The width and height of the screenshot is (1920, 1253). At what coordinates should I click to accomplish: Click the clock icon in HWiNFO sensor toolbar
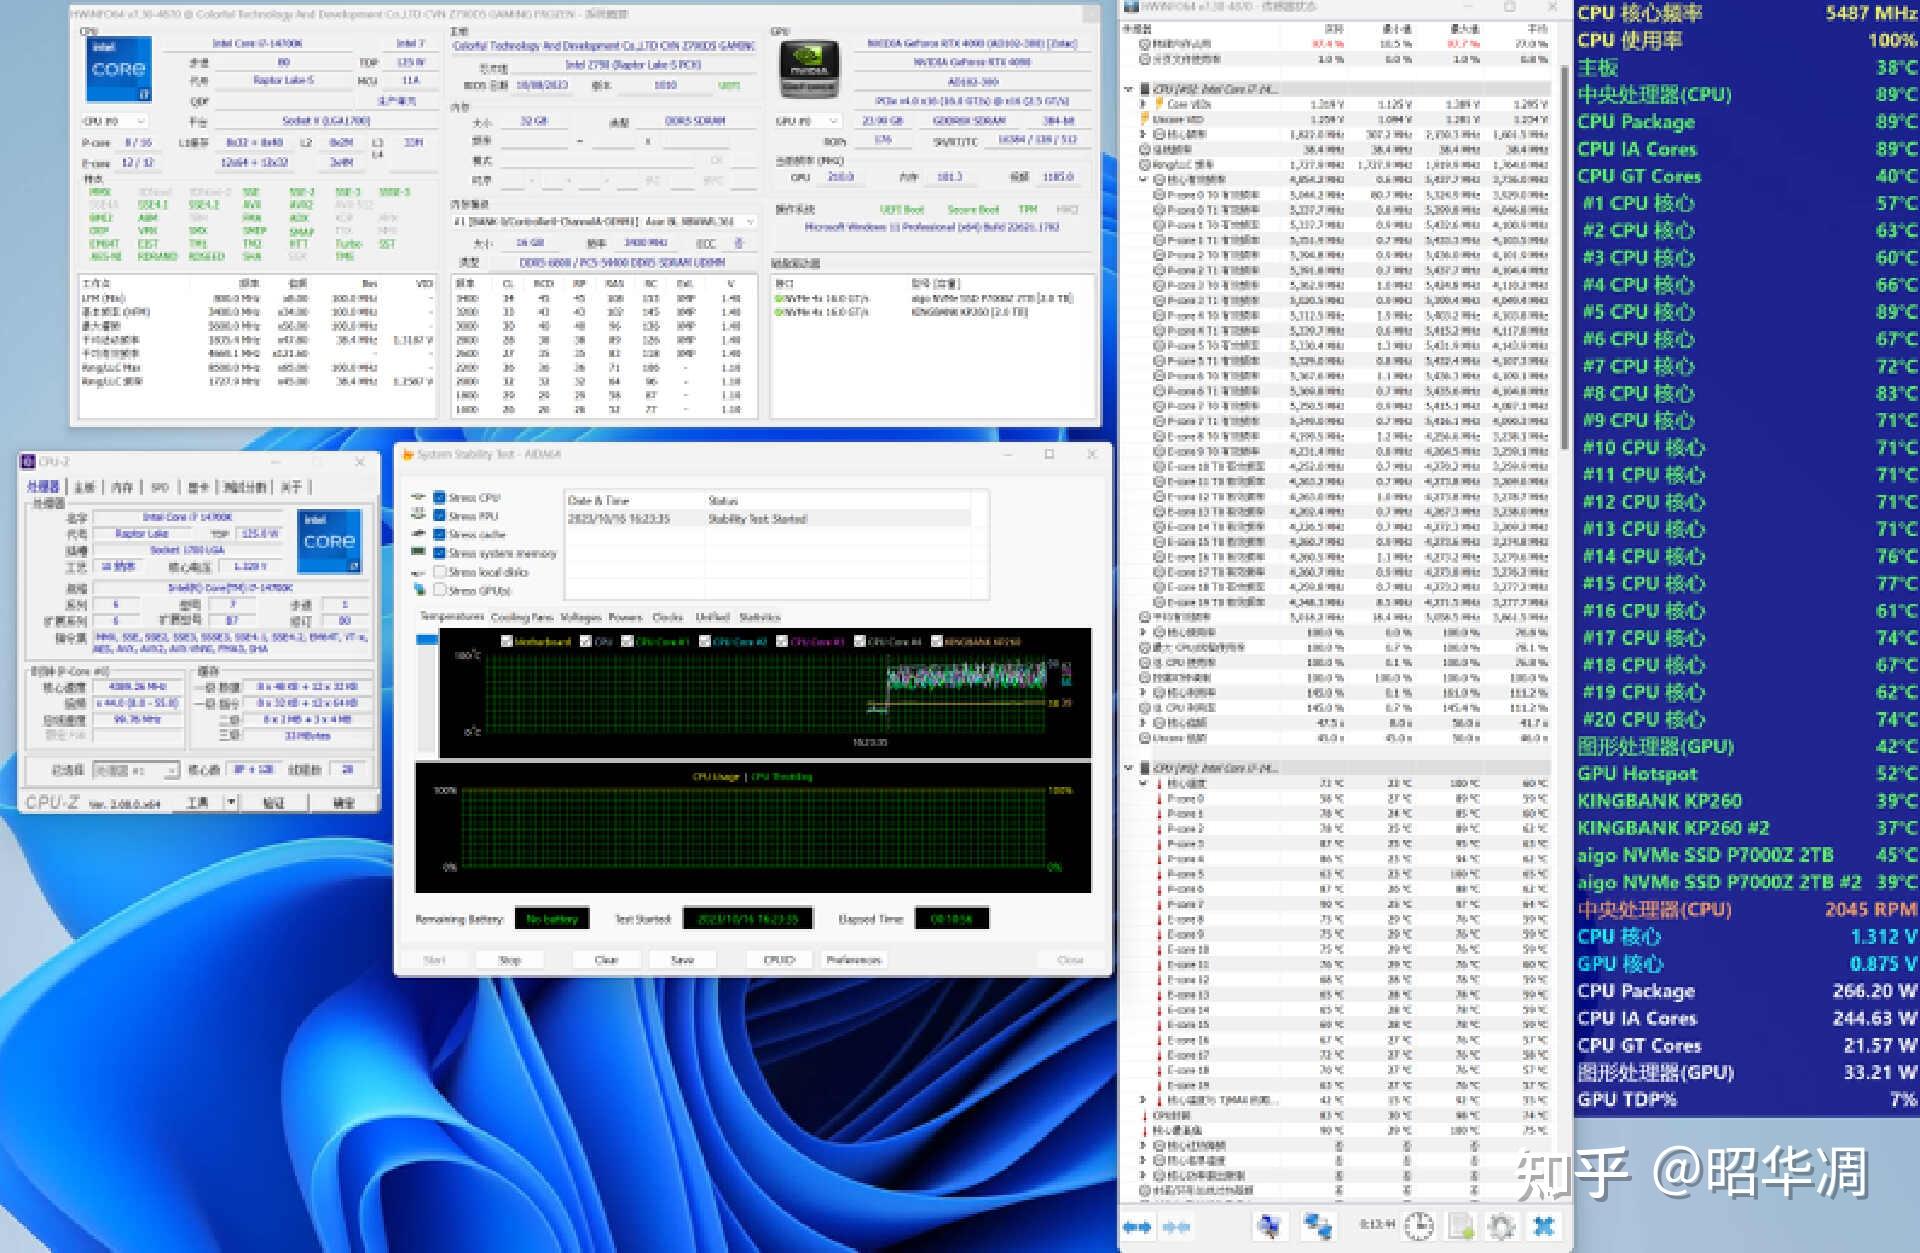click(x=1419, y=1225)
